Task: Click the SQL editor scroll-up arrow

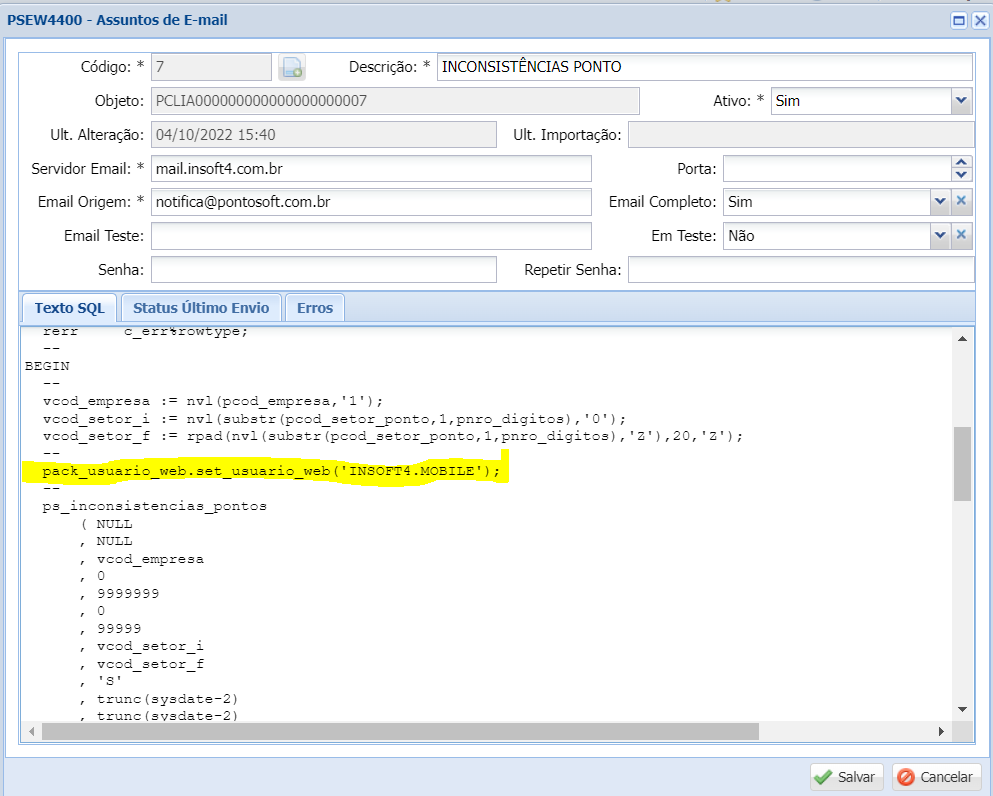Action: [962, 339]
